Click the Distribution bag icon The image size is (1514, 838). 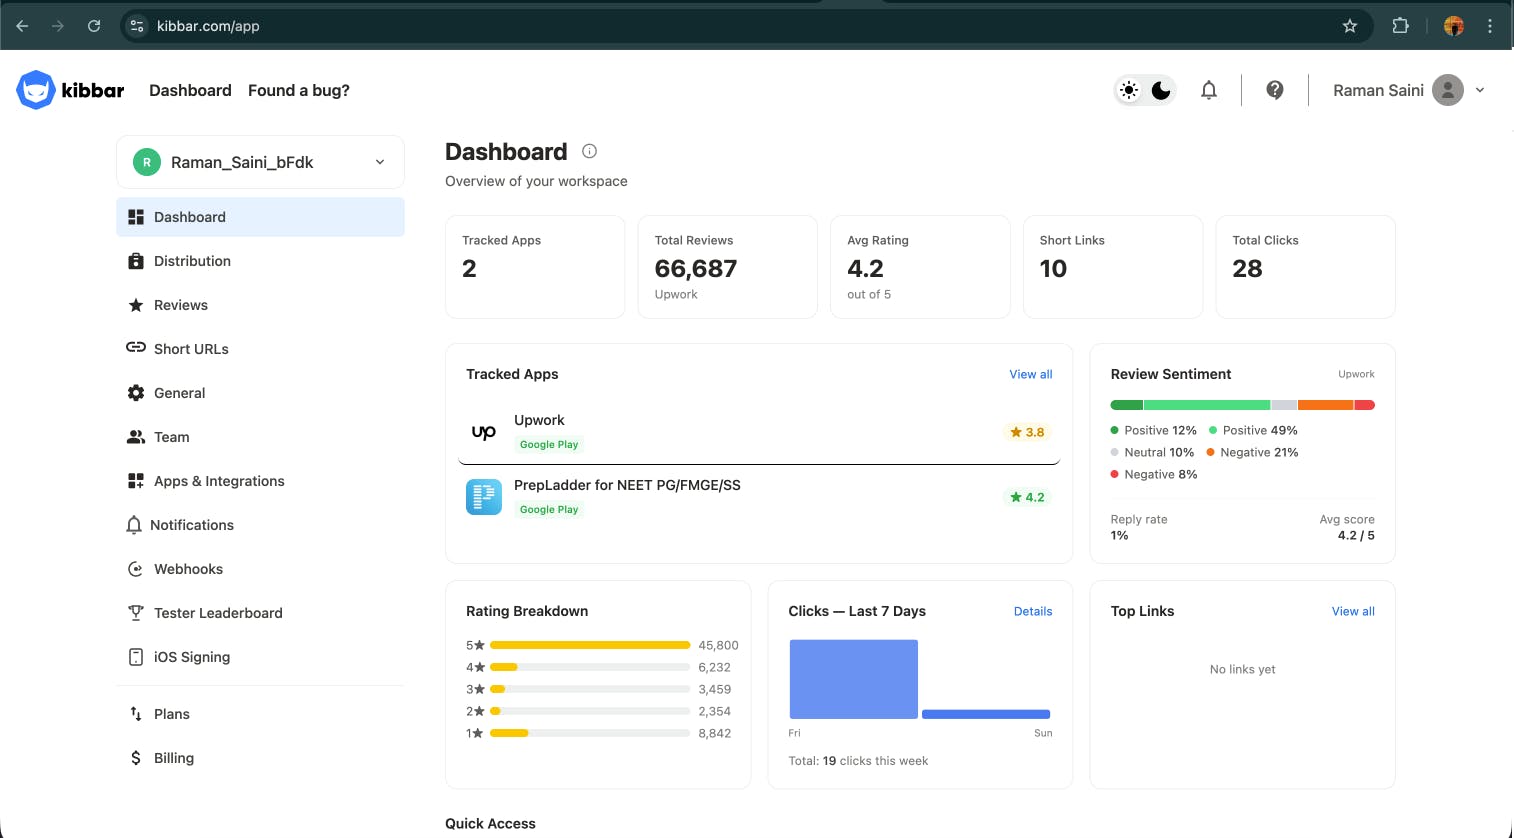tap(136, 261)
